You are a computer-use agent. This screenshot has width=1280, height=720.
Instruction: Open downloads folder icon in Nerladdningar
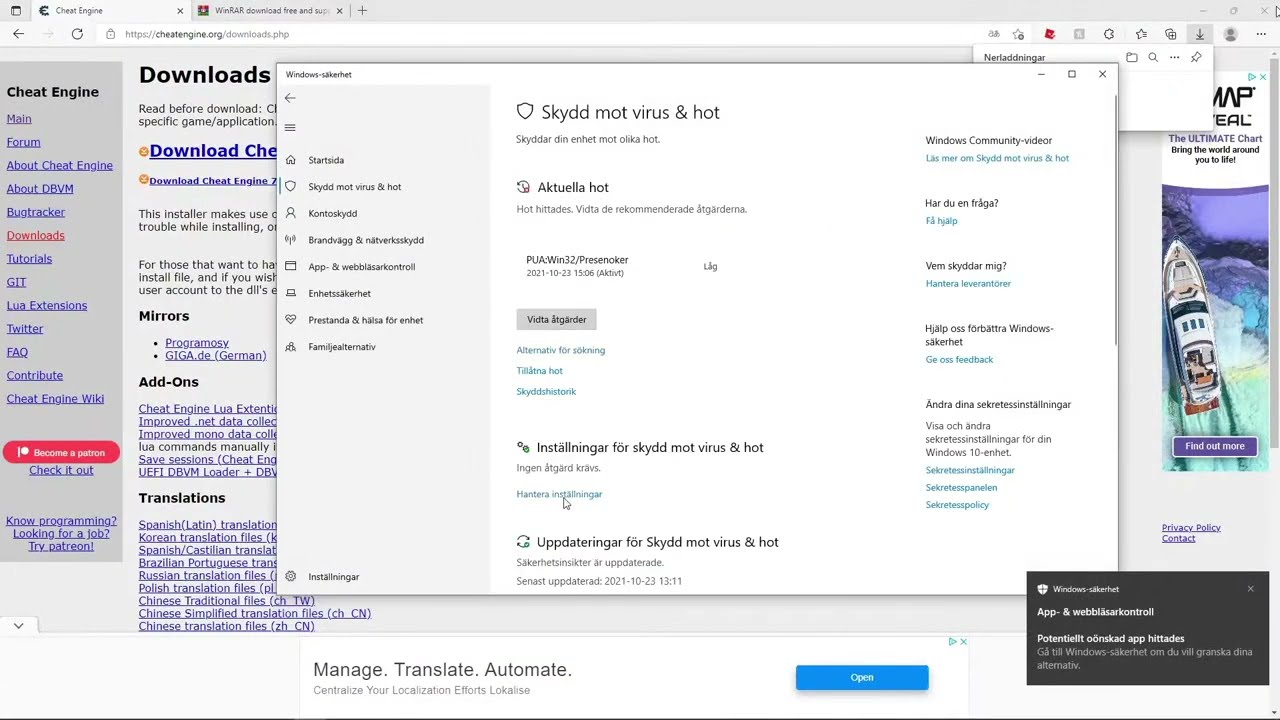coord(1131,58)
